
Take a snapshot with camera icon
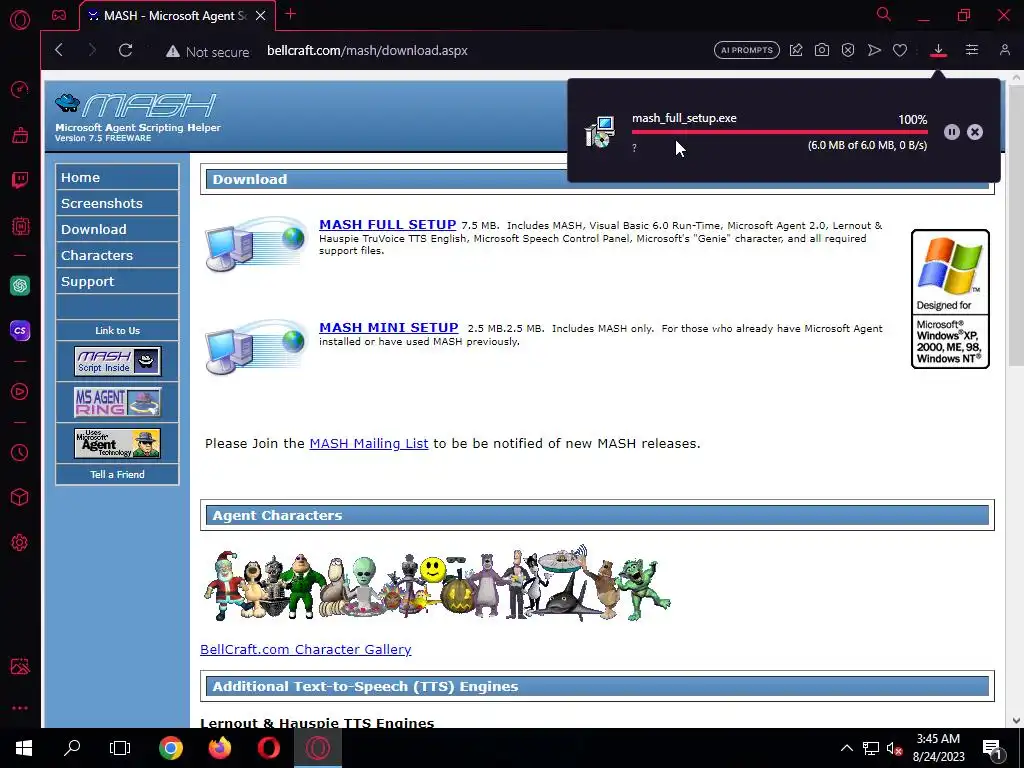click(822, 50)
